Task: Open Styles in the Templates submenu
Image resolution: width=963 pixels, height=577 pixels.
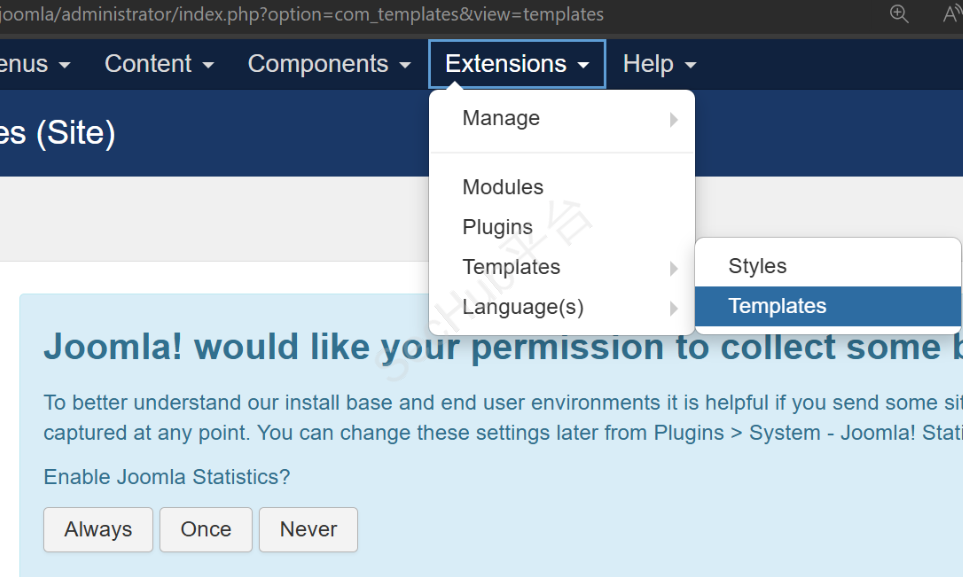Action: click(x=757, y=266)
